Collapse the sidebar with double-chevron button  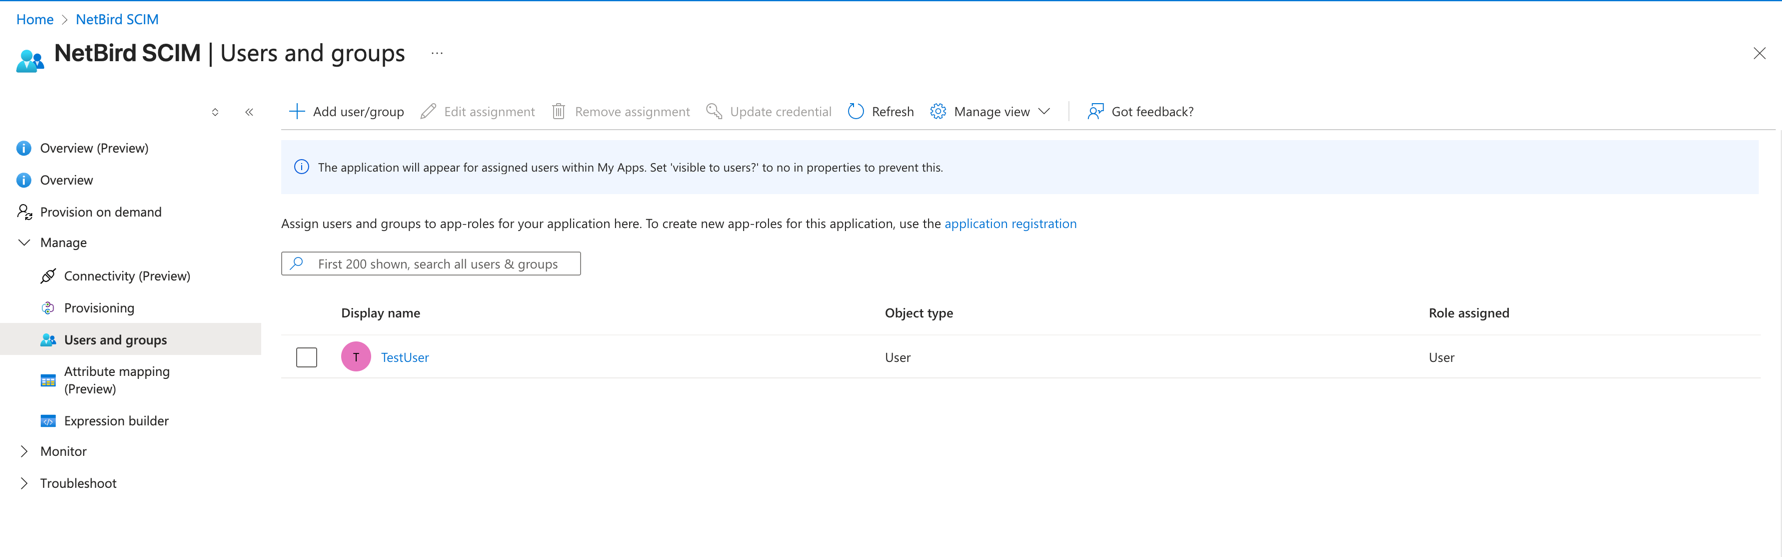pyautogui.click(x=249, y=112)
